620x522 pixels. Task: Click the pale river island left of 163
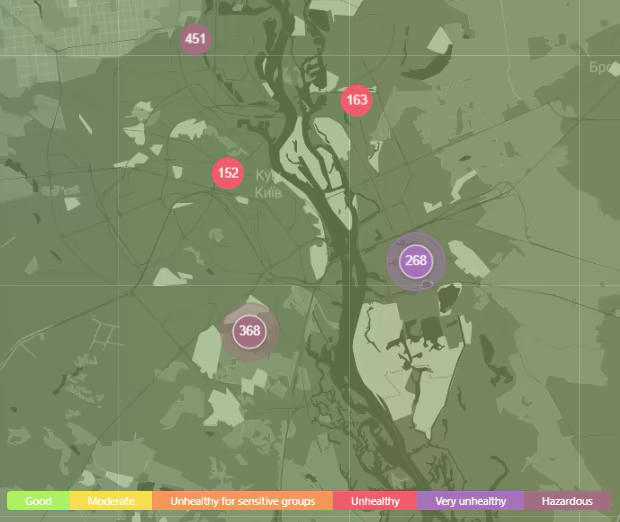point(325,132)
